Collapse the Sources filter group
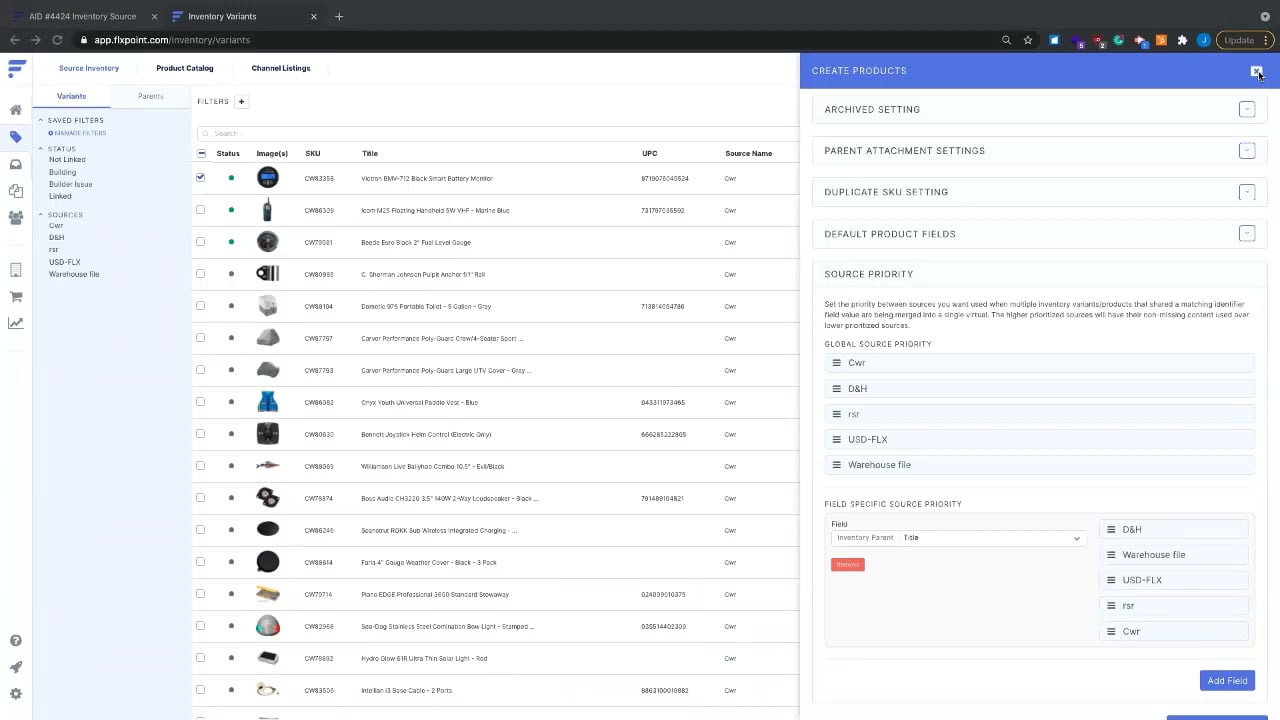 (x=41, y=215)
